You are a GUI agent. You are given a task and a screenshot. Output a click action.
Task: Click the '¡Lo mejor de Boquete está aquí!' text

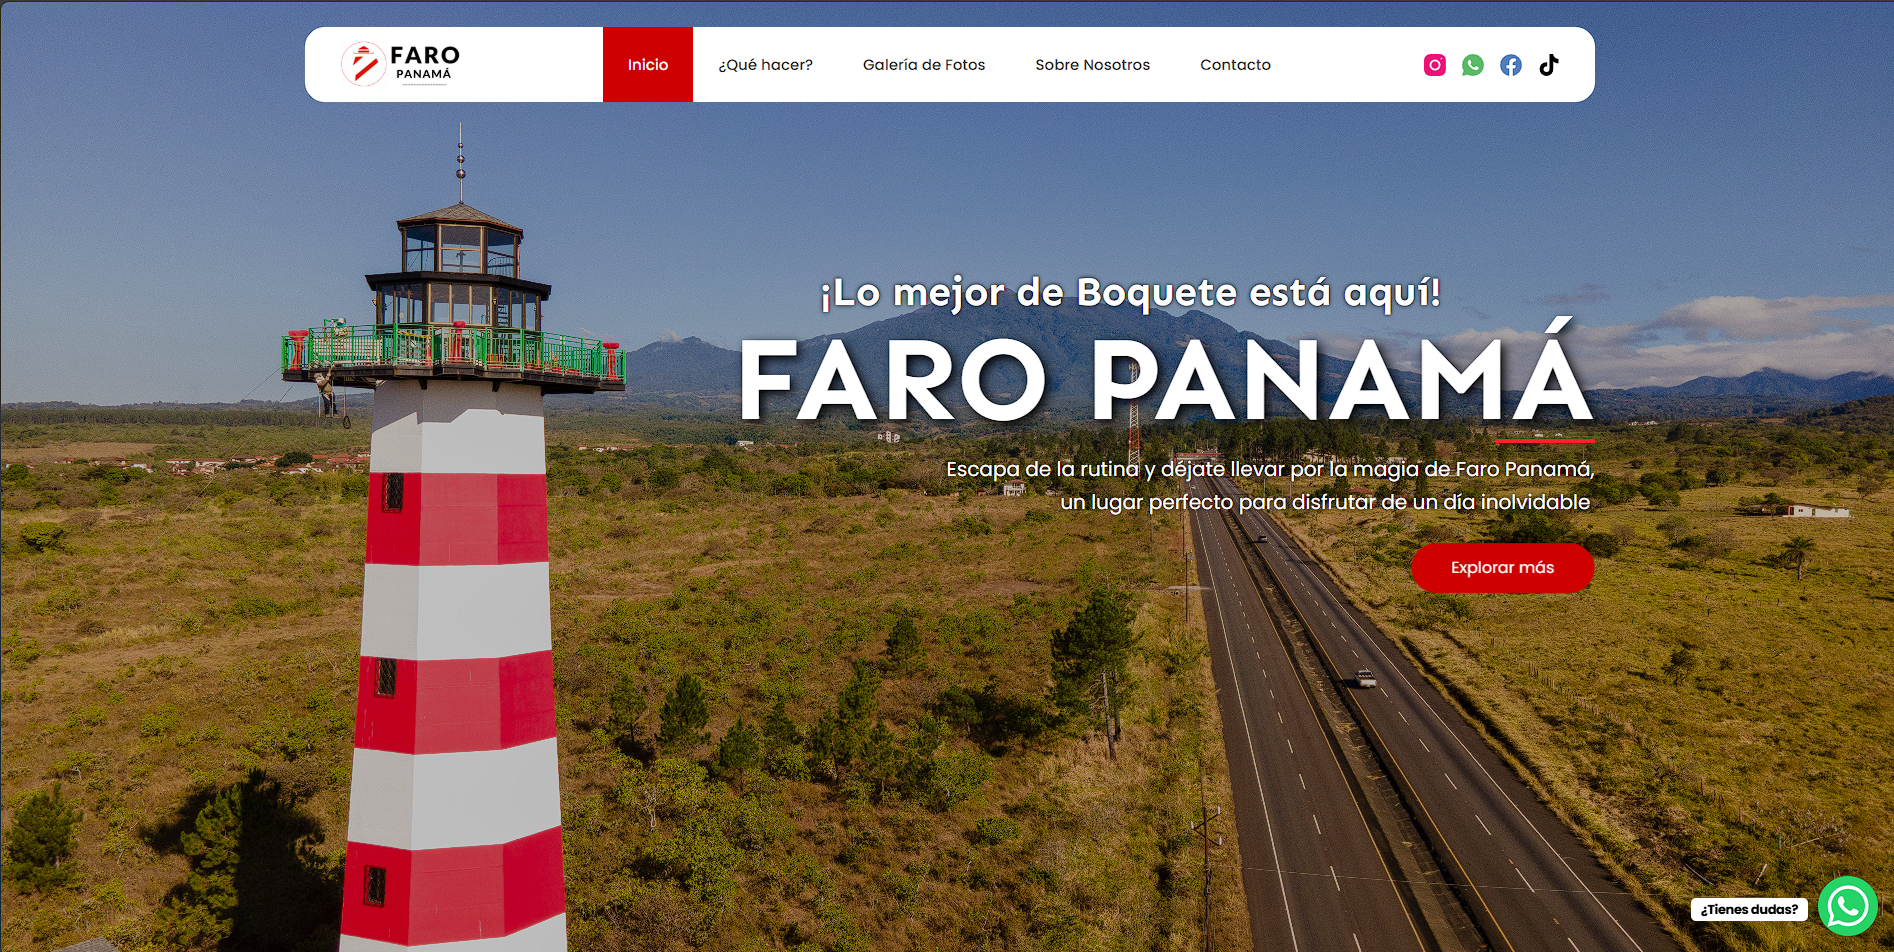coord(1131,293)
